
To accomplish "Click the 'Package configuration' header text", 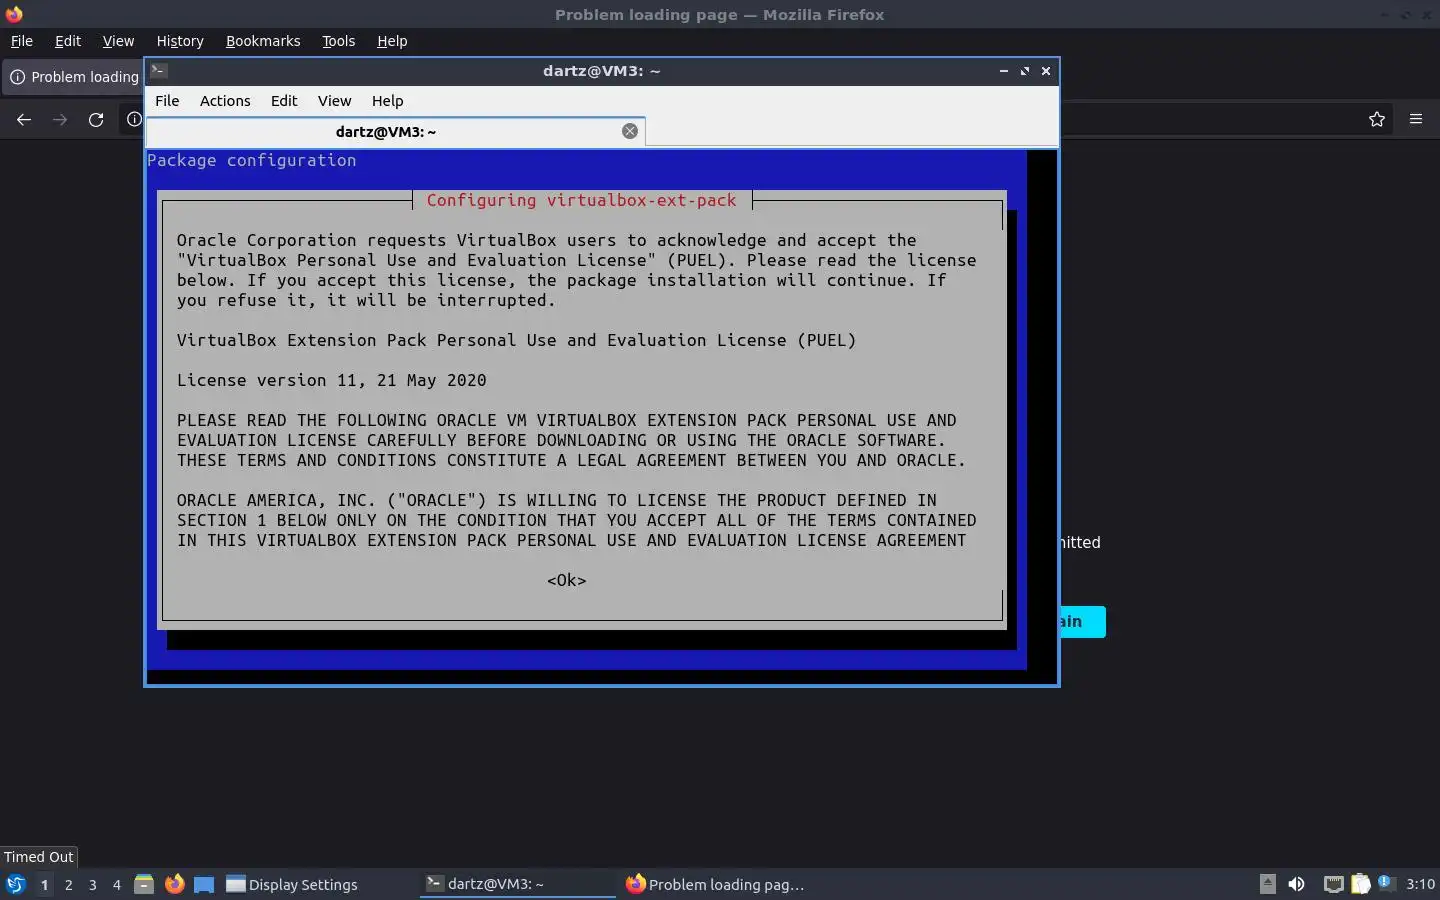I will (x=252, y=160).
